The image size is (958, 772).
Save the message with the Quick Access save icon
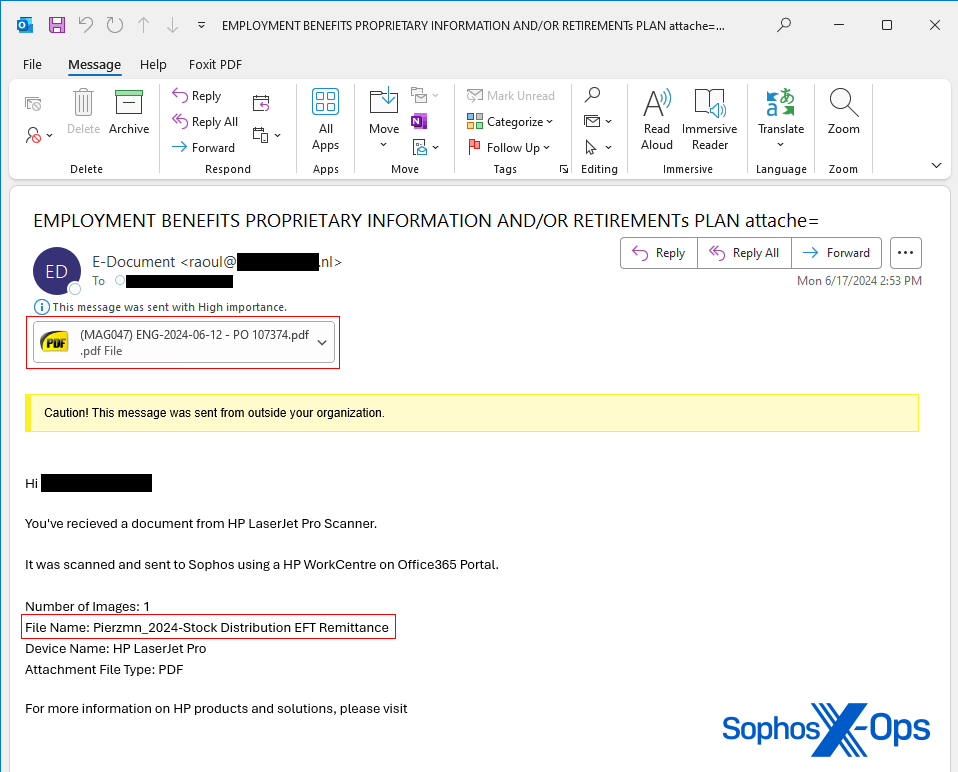tap(55, 25)
